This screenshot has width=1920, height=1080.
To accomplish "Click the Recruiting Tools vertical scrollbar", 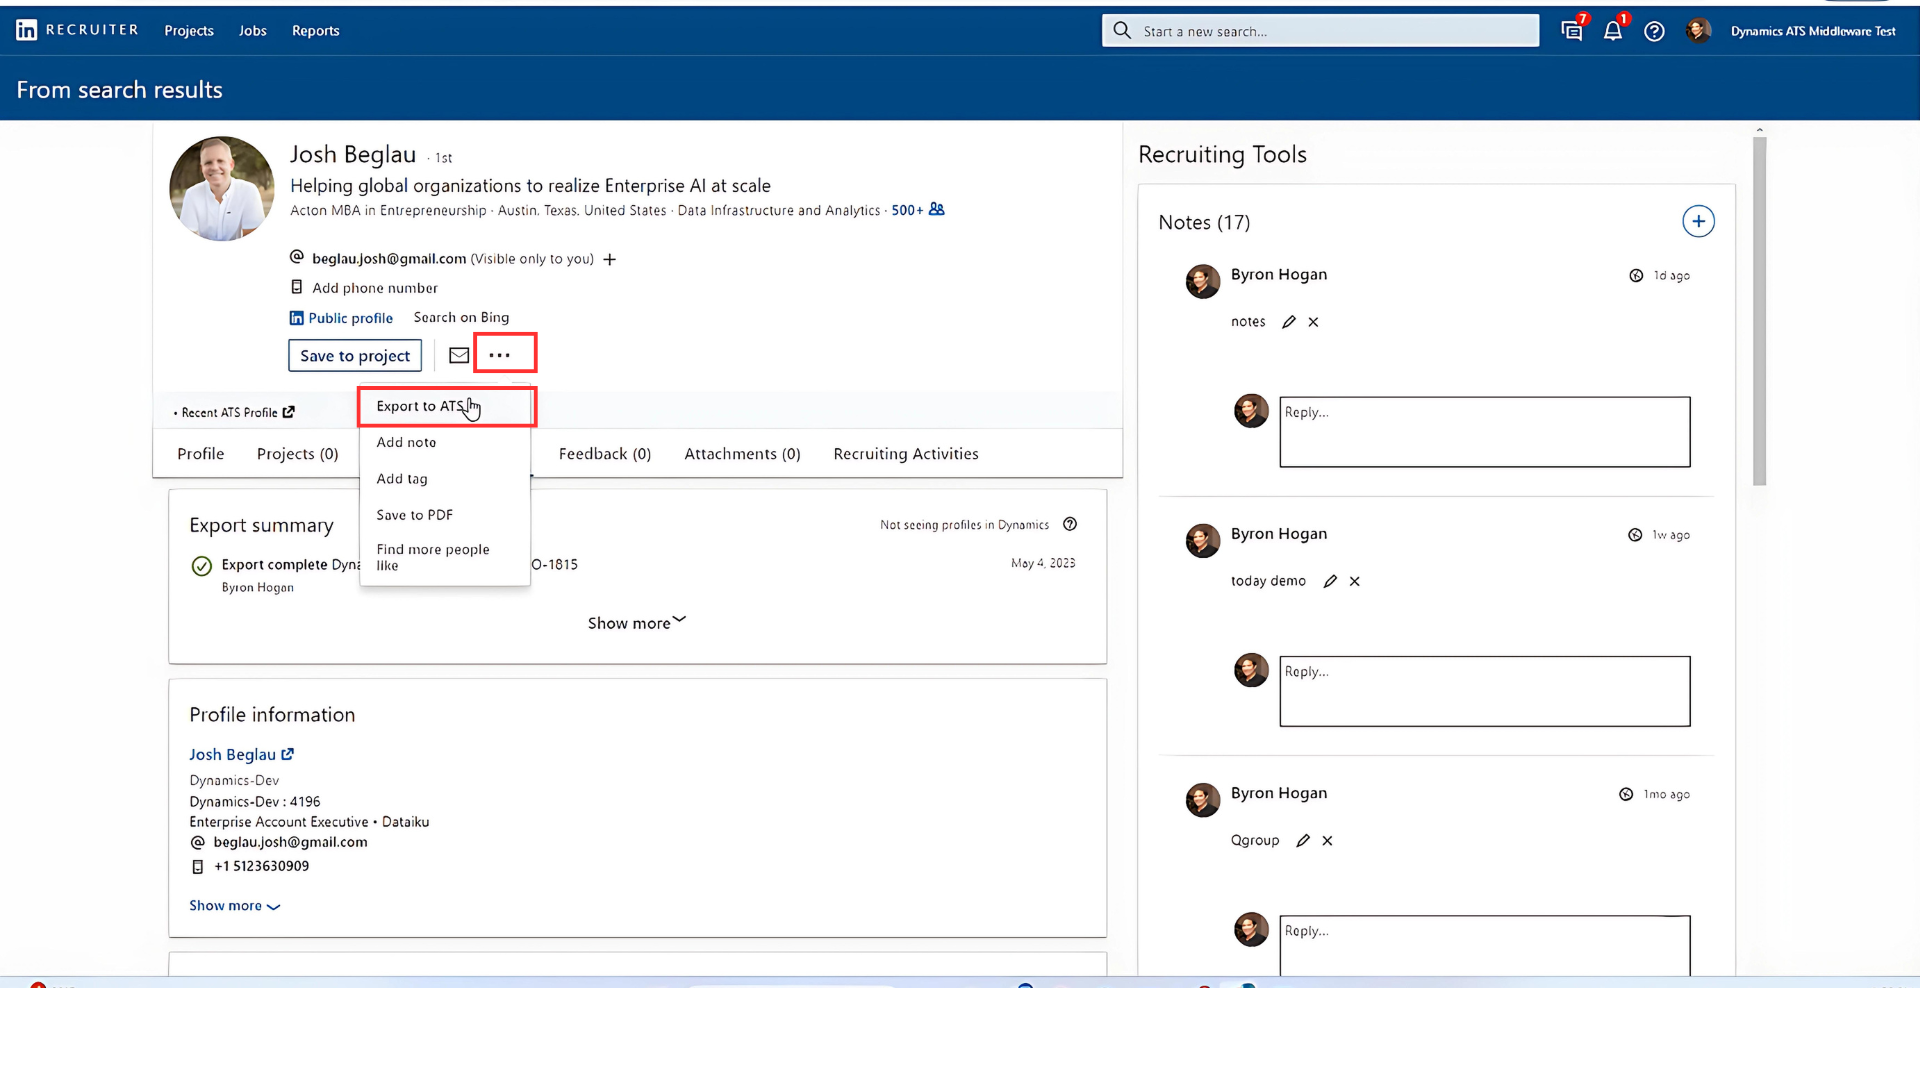I will 1760,311.
